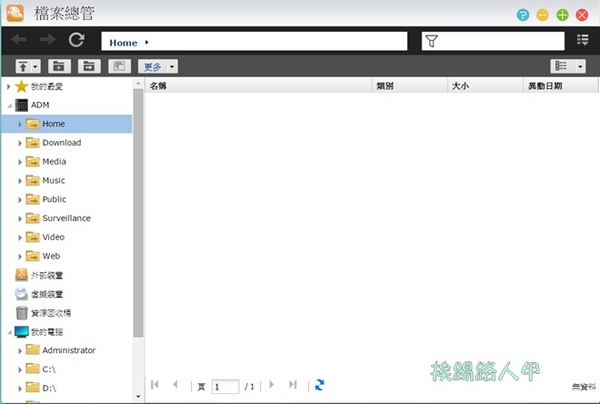Screen dimensions: 600x404
Task: Open the help question mark button
Action: click(x=522, y=15)
